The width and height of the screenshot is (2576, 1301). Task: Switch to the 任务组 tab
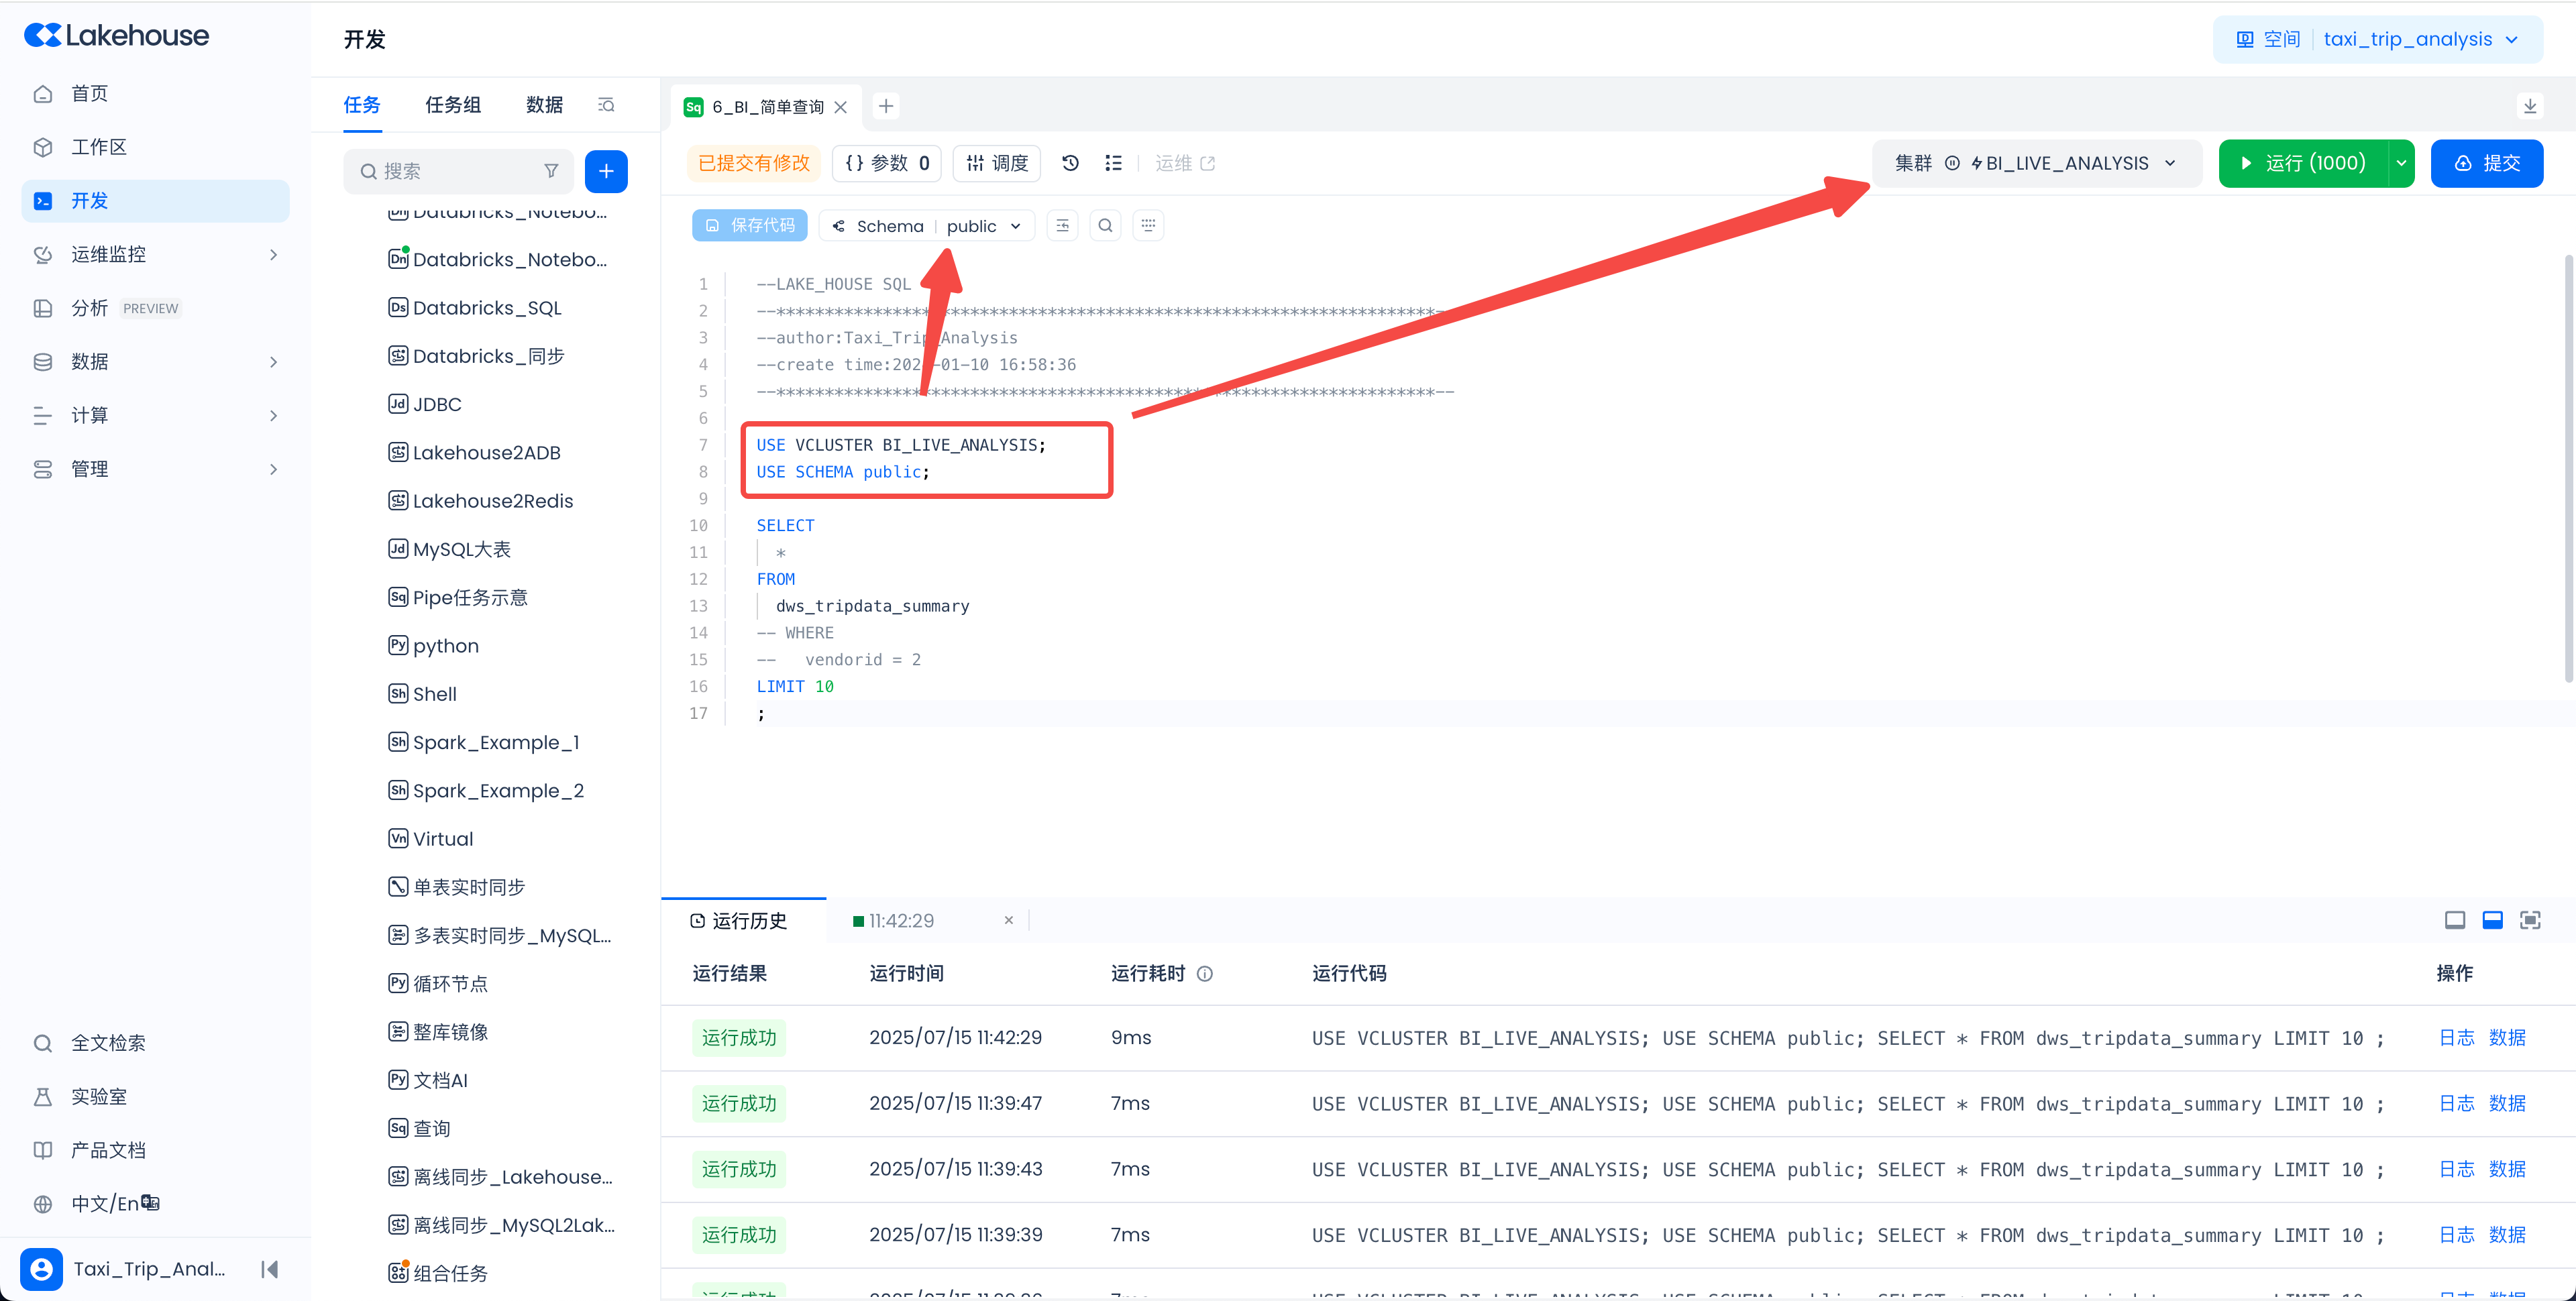pos(453,105)
